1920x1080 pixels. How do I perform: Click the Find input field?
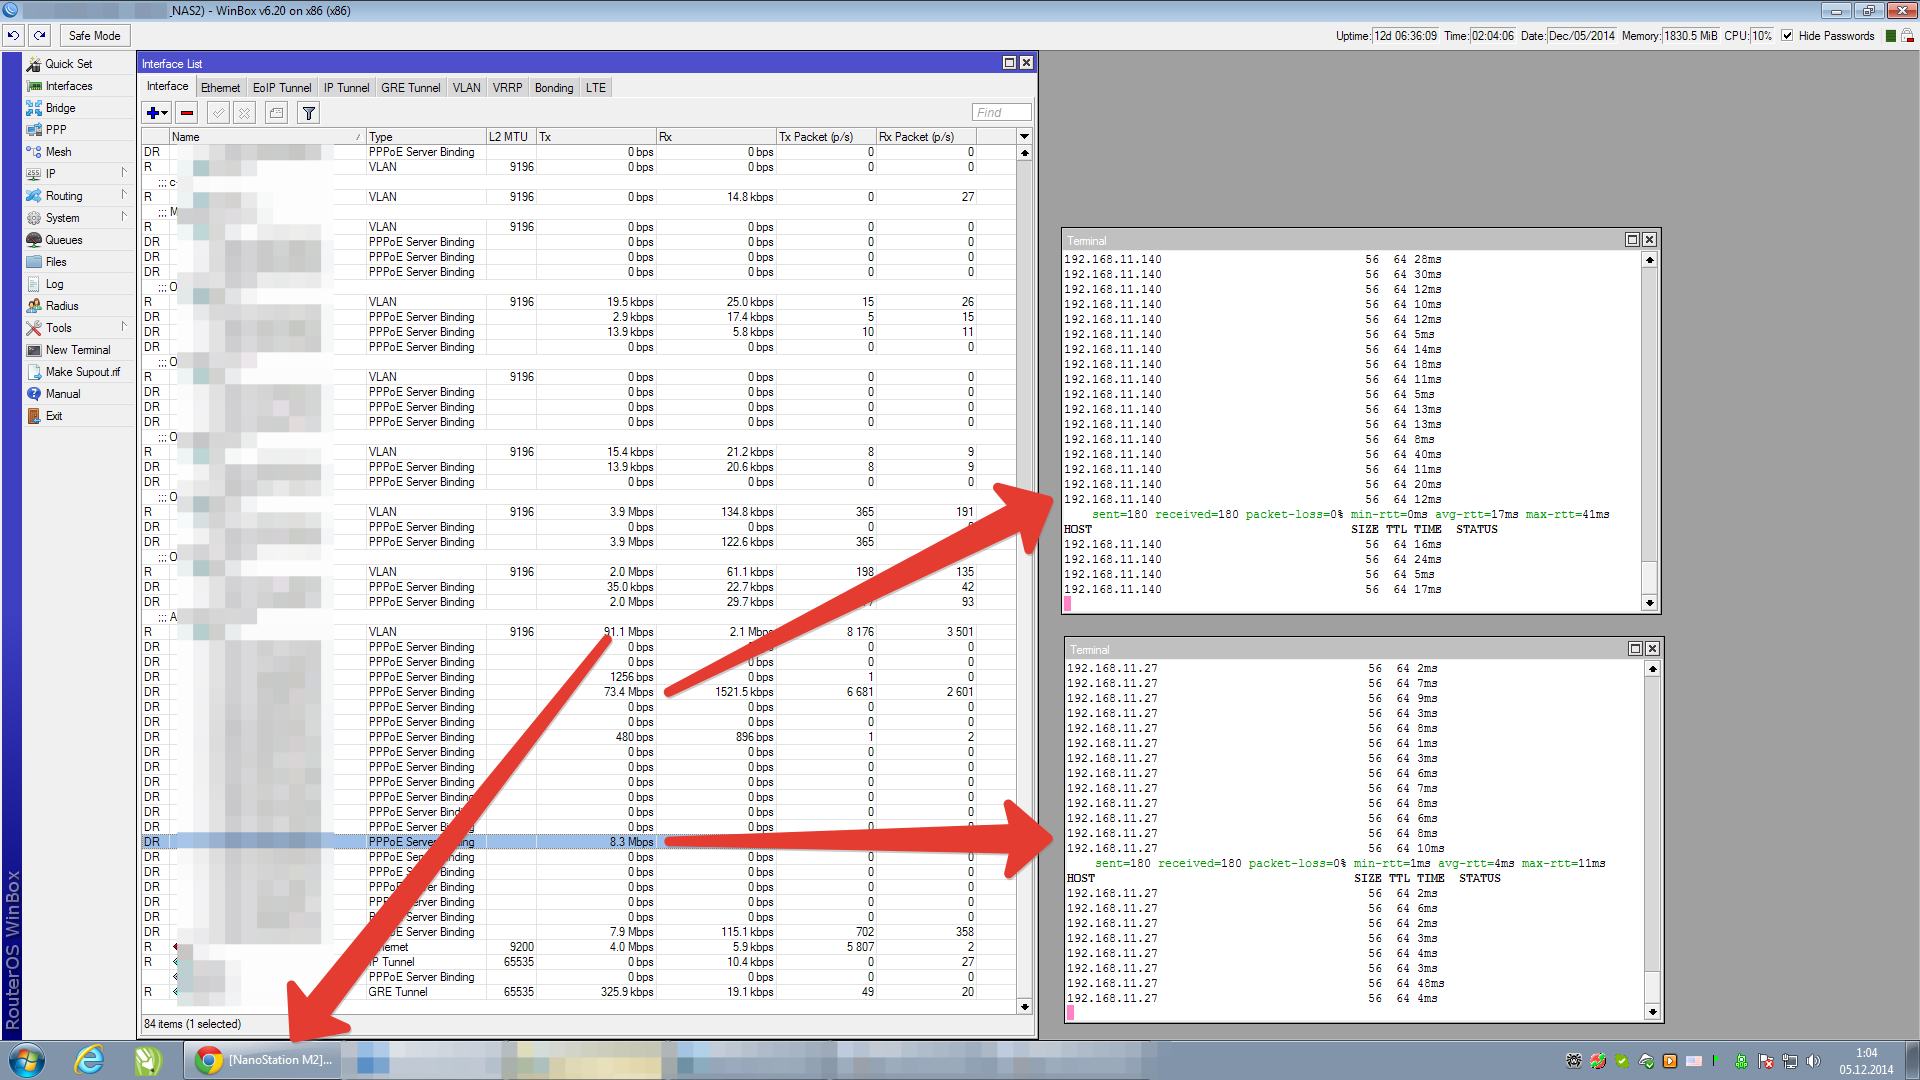1001,113
